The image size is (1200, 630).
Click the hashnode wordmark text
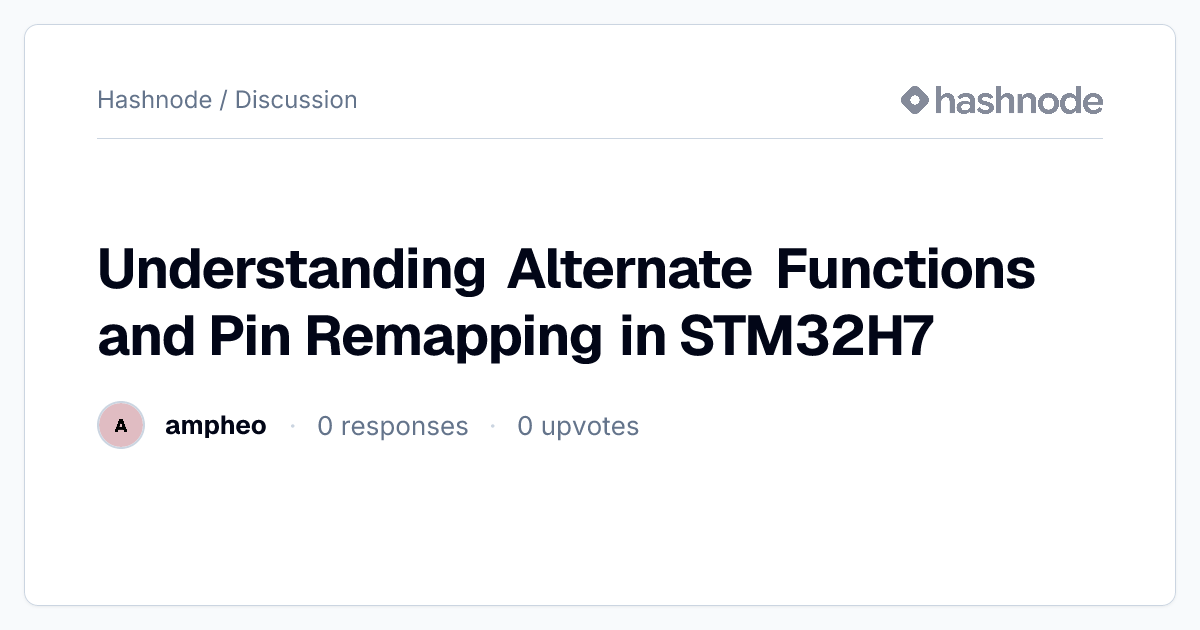1019,100
